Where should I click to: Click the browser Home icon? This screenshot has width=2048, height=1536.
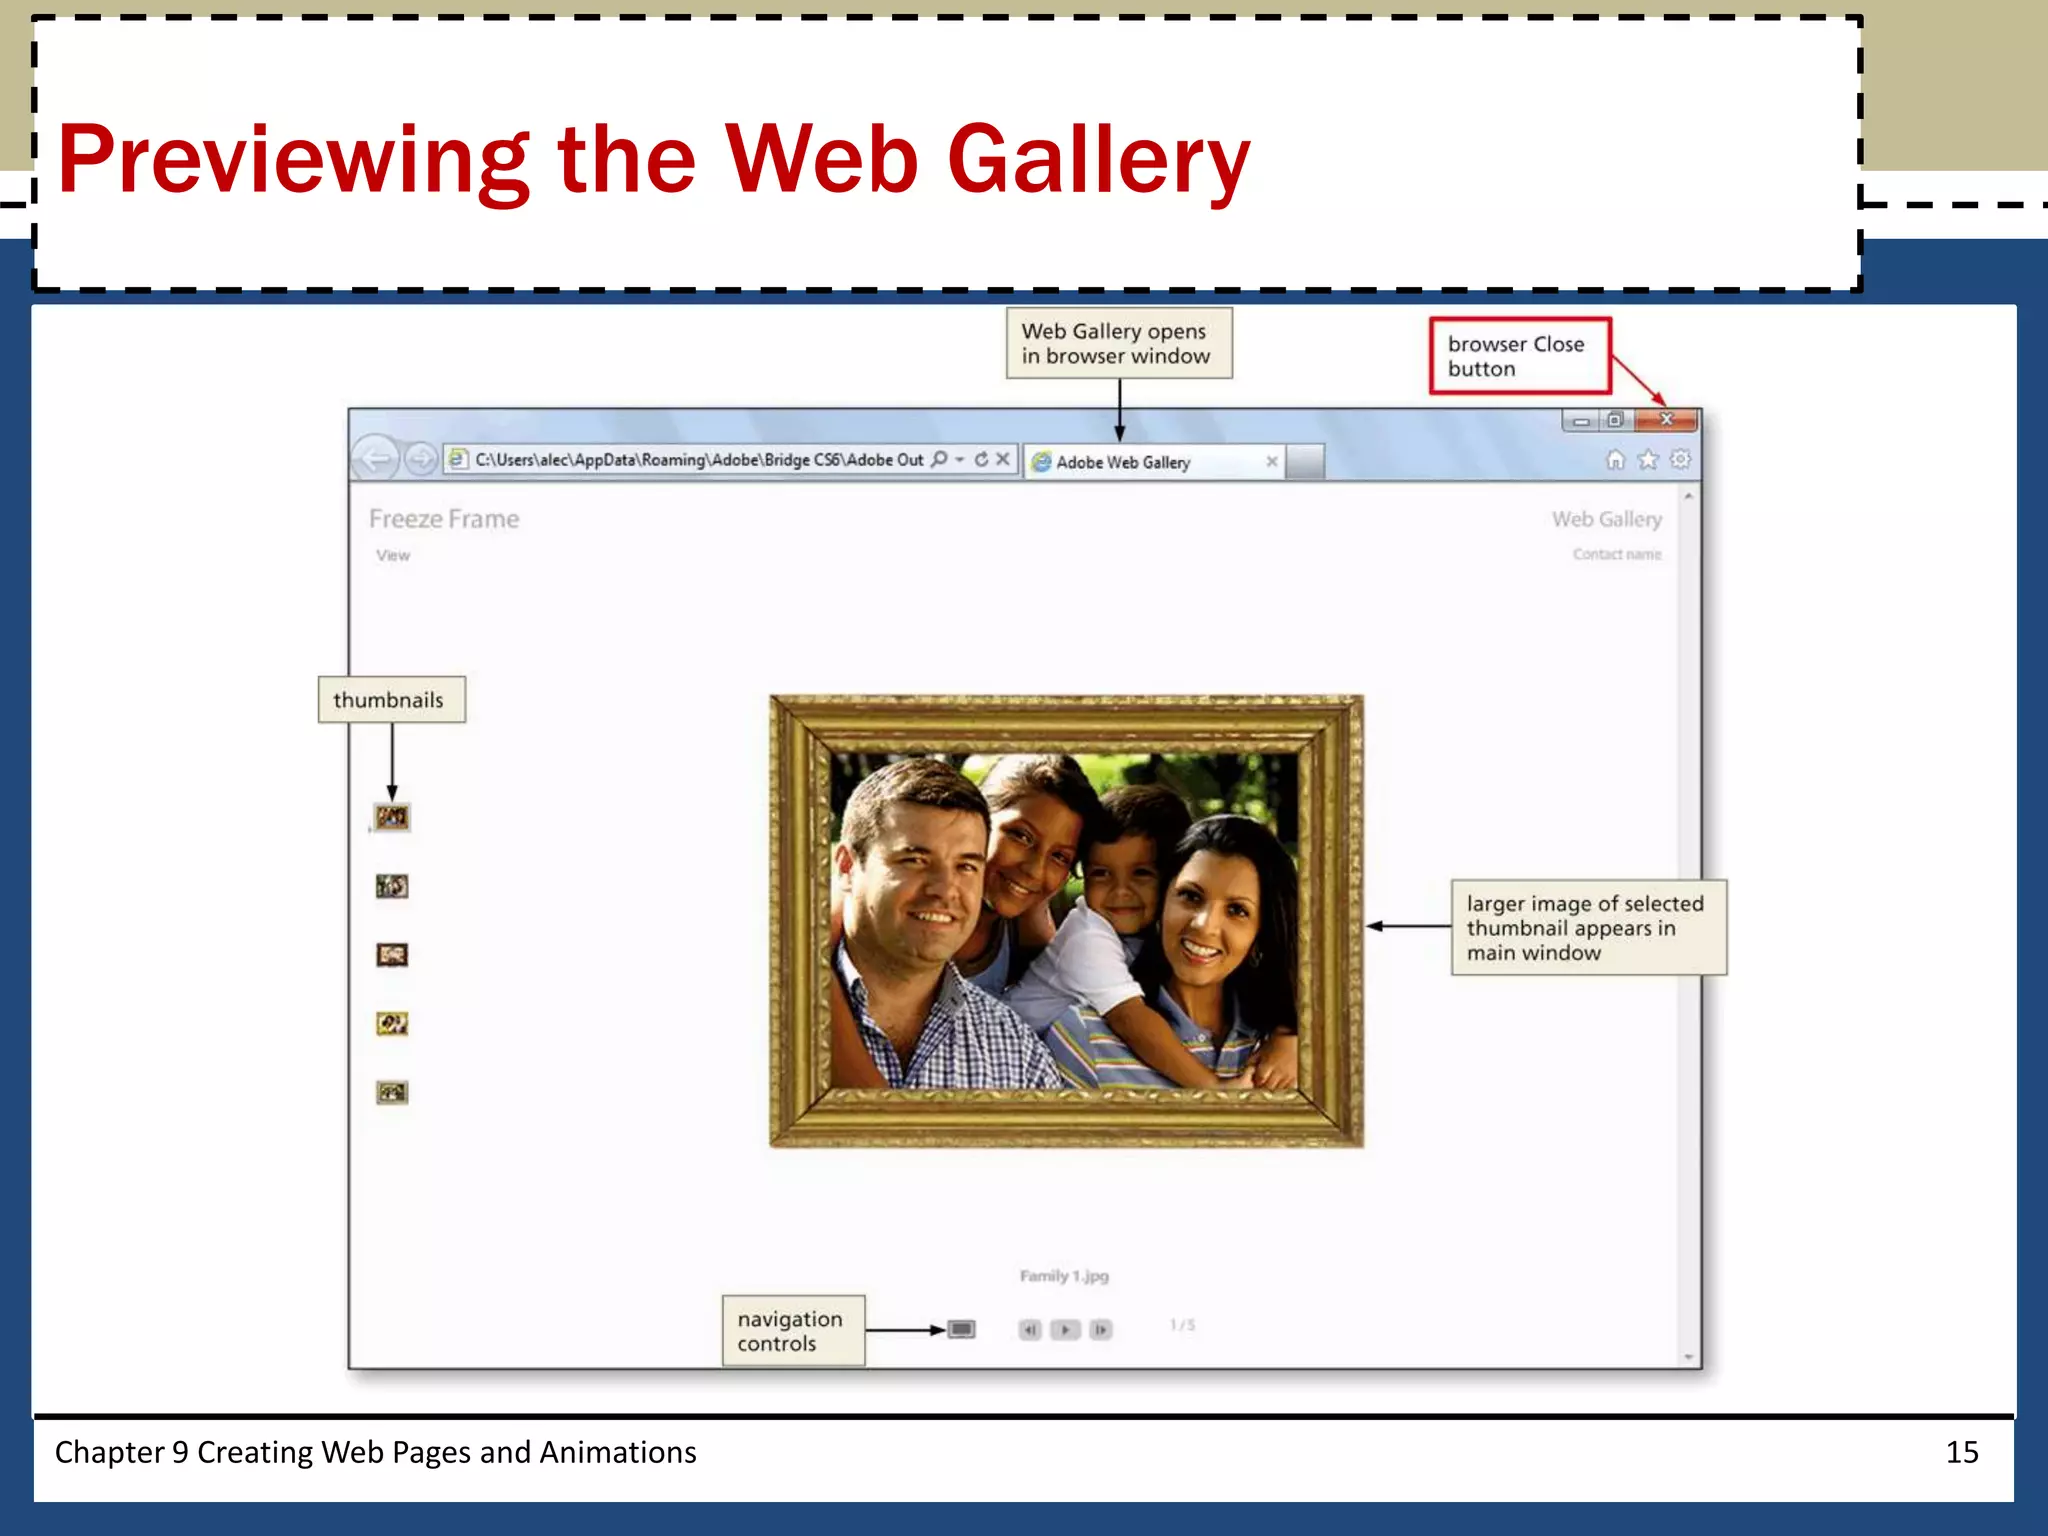click(x=1615, y=459)
